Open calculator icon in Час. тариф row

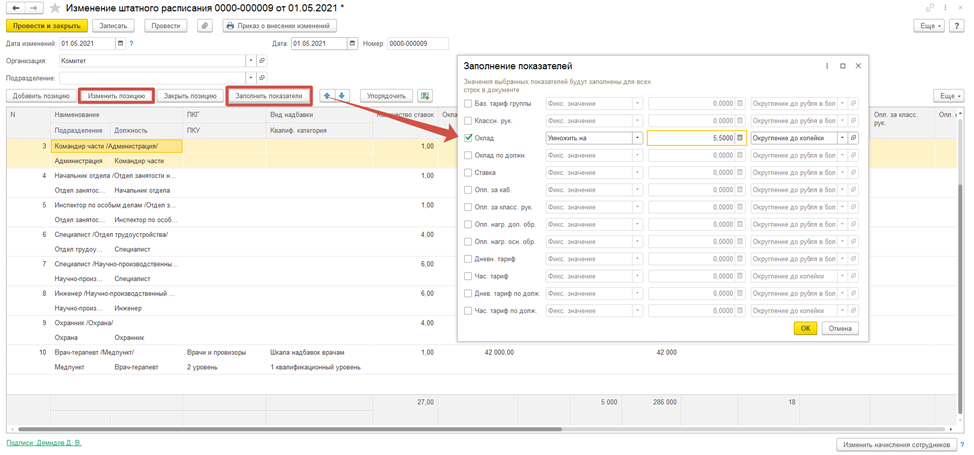[x=740, y=276]
